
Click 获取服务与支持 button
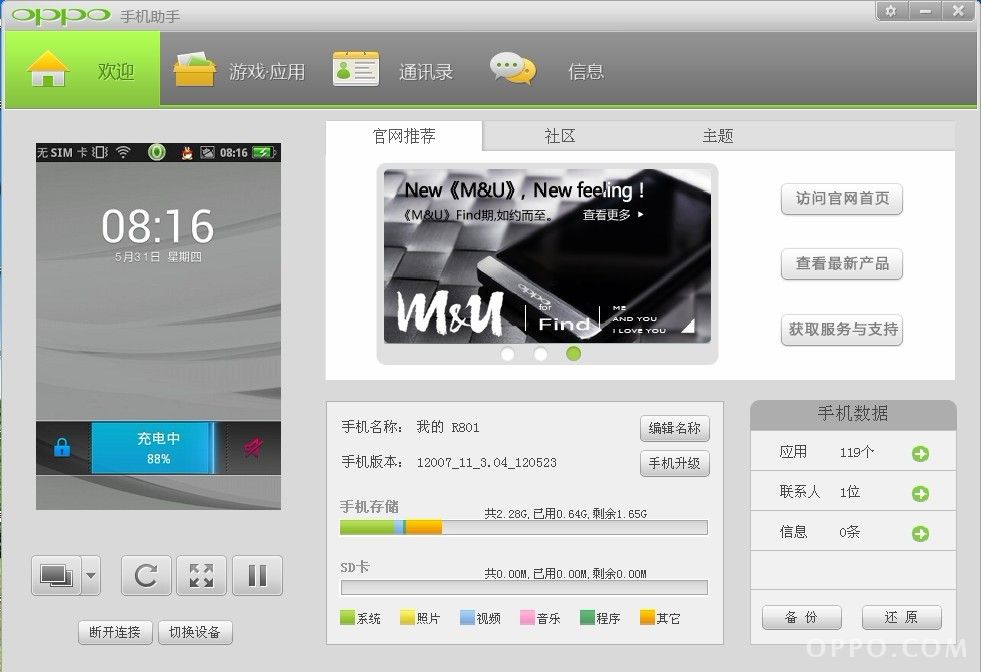point(841,329)
